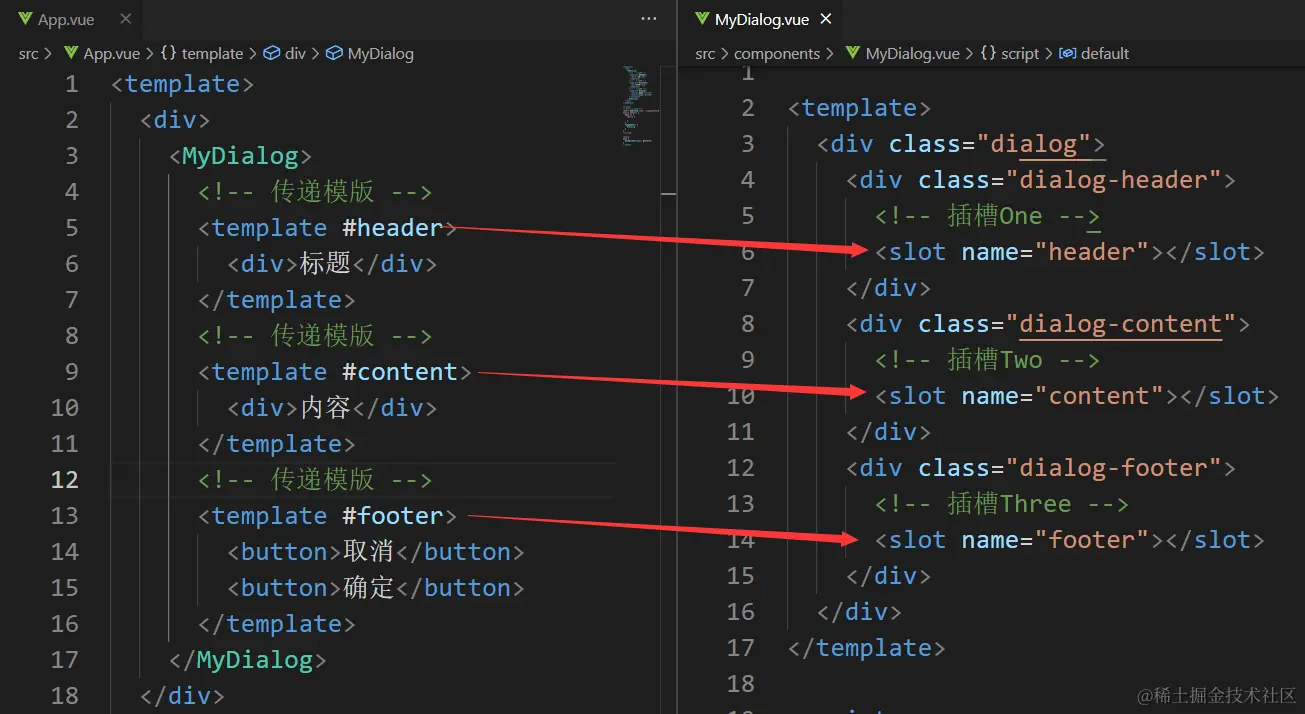This screenshot has height=714, width=1305.
Task: Select line 5 number in App.vue gutter
Action: [71, 228]
